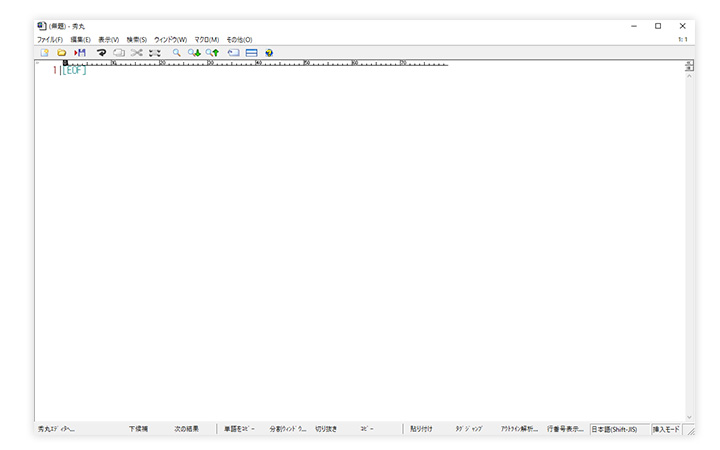Click the vertical scrollbar down arrow
The width and height of the screenshot is (720, 450).
(x=689, y=417)
